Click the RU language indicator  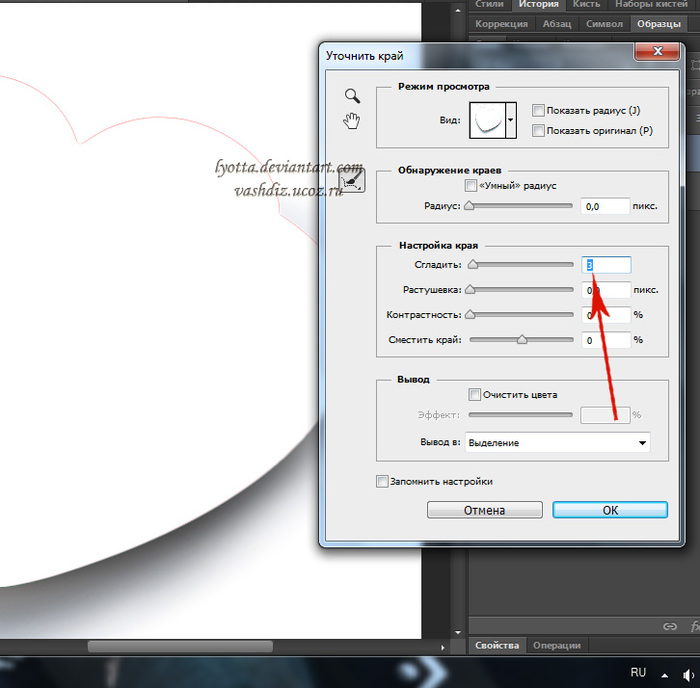tap(638, 672)
